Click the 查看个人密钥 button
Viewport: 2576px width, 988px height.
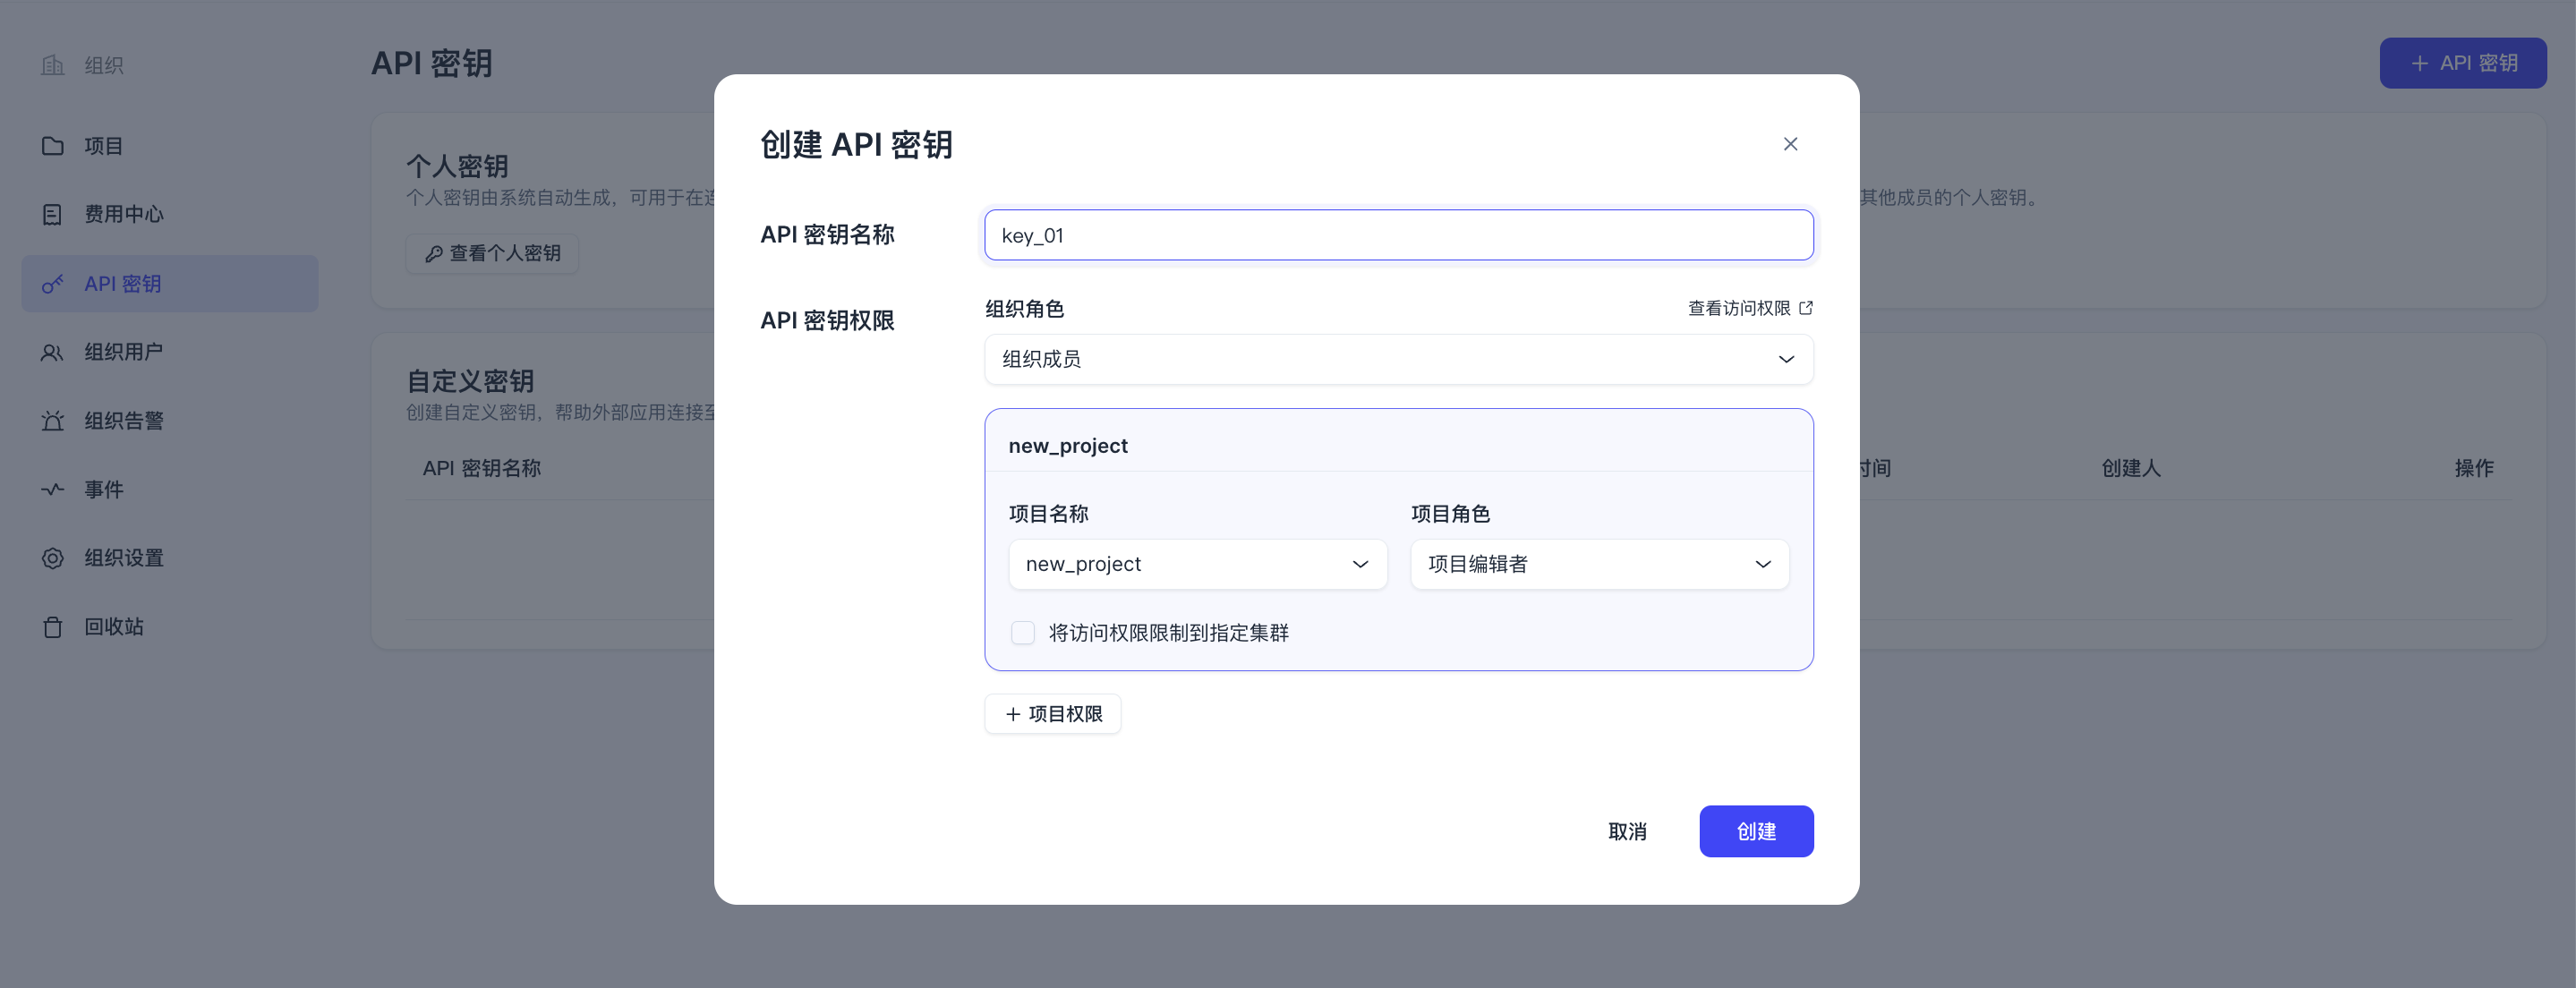pos(492,253)
